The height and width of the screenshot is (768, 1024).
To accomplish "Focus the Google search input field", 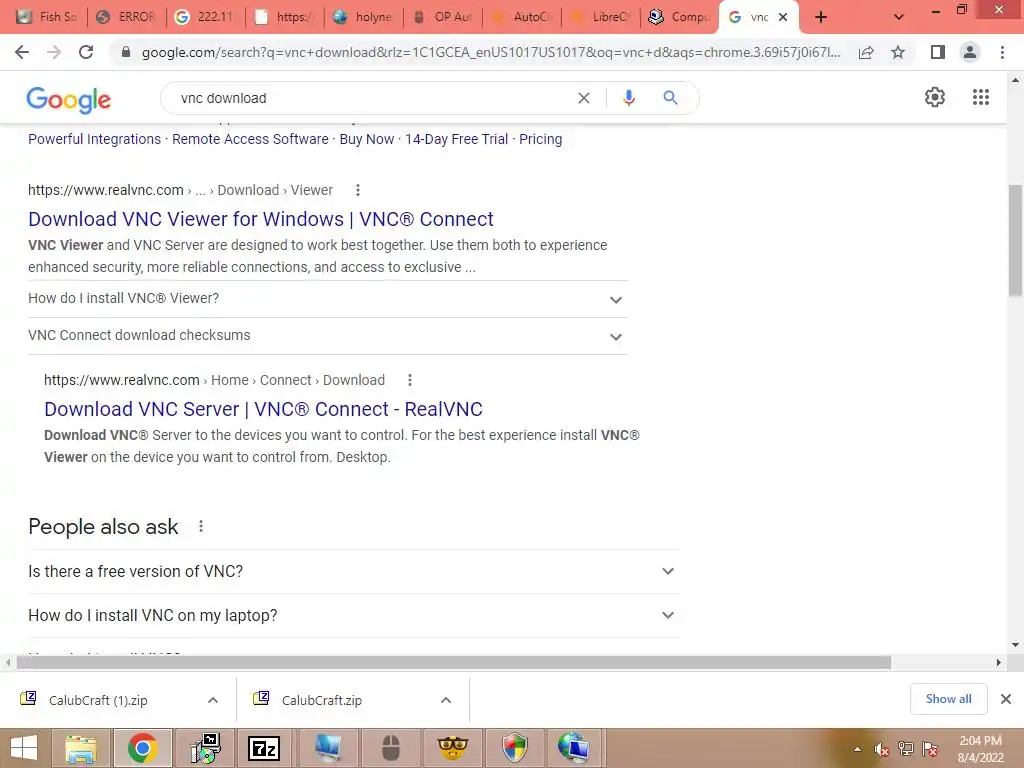I will [x=372, y=98].
